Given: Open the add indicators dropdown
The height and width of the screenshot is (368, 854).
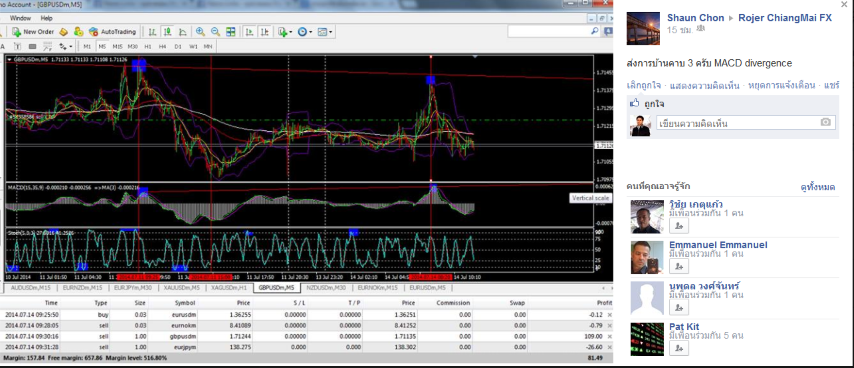Looking at the screenshot, I should 285,32.
